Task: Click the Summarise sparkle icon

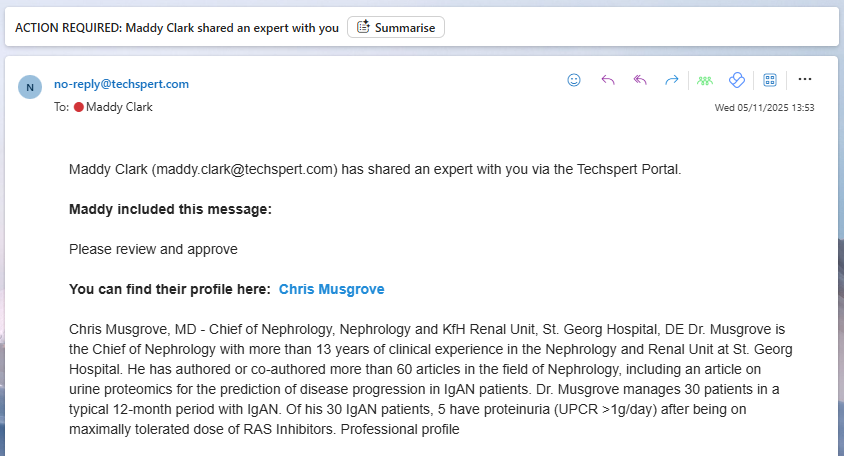Action: point(363,27)
